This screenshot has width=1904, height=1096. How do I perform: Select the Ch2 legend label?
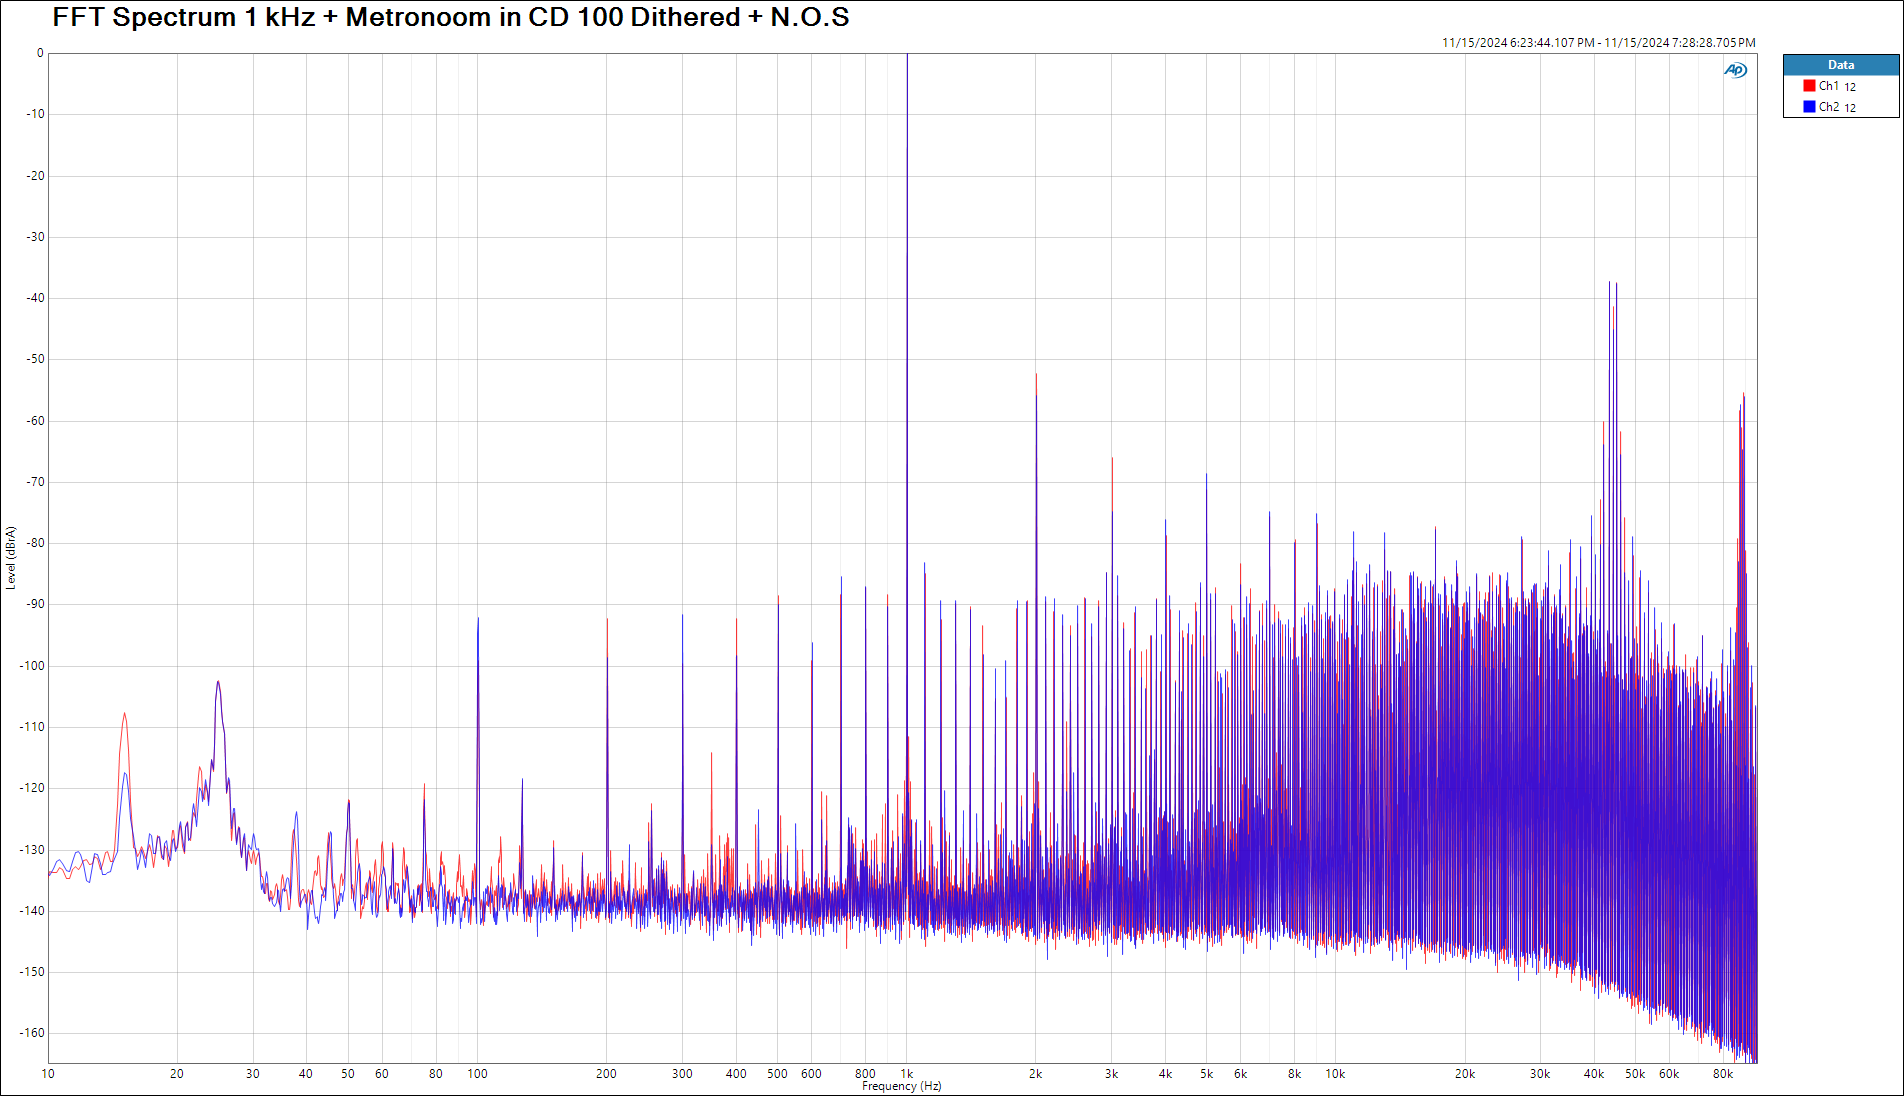1828,107
